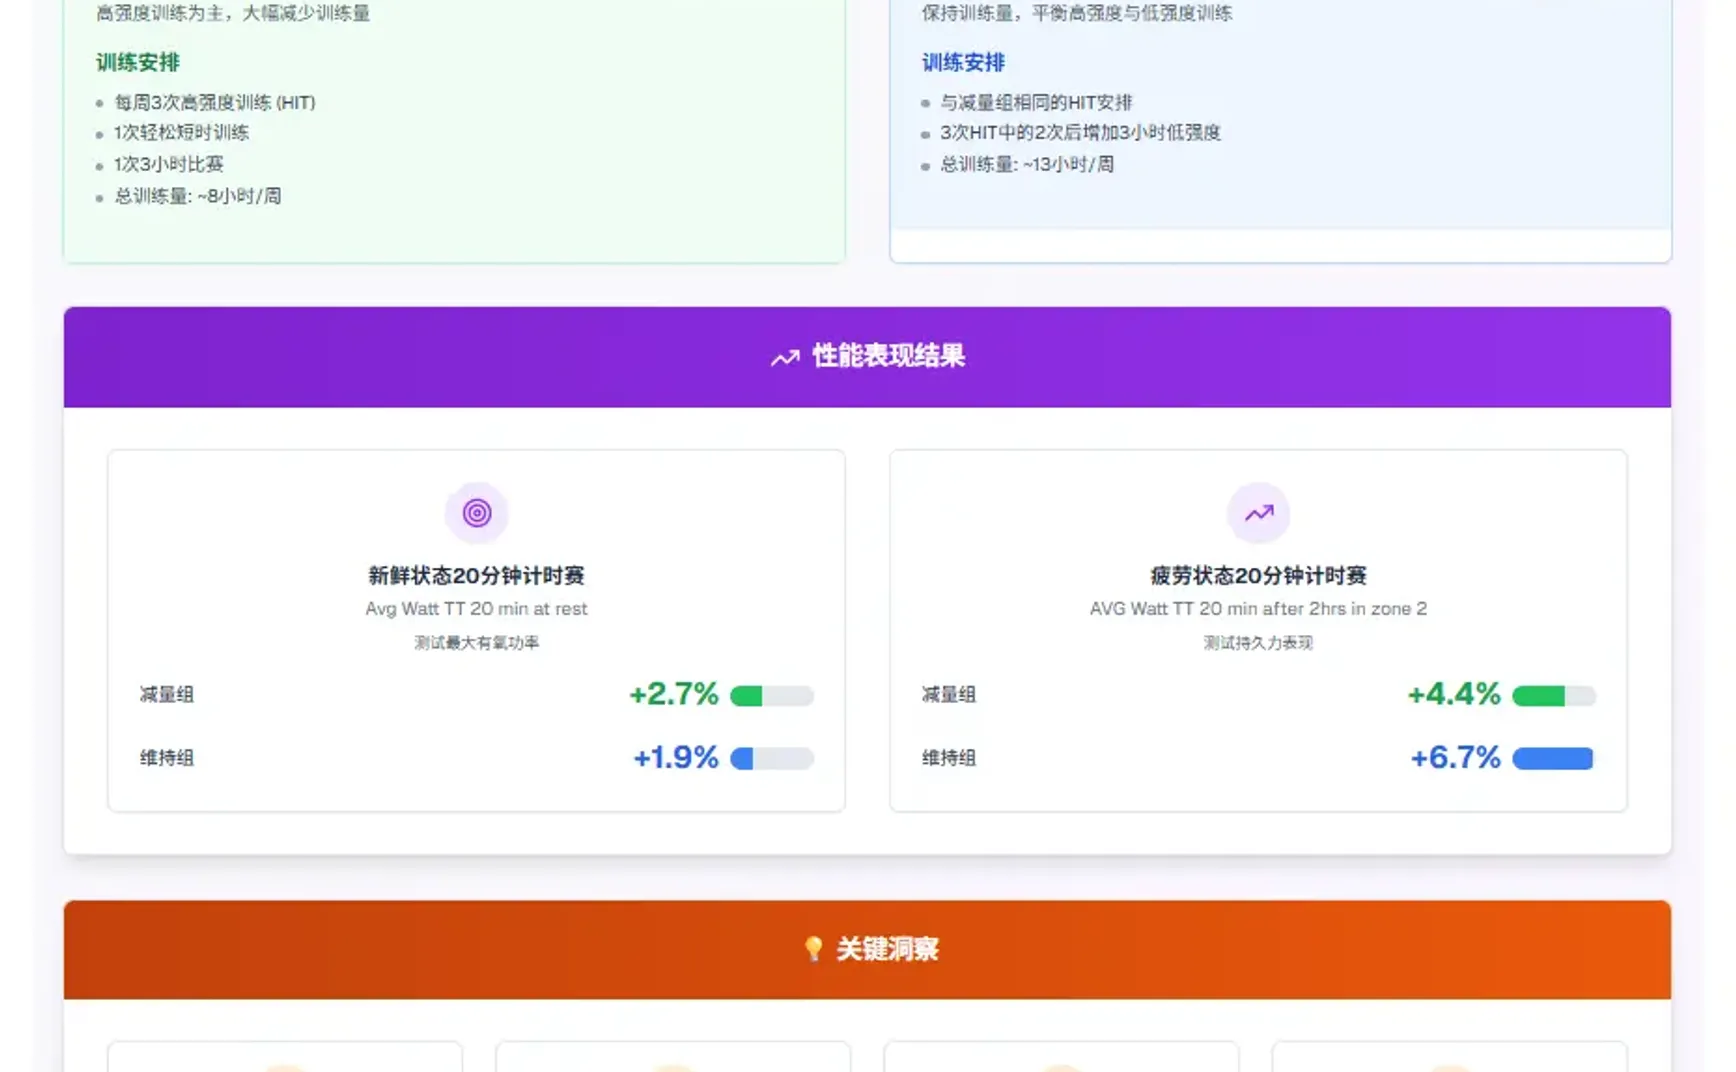
Task: Click the bullet 总训练量: ~13小时/周
Action: [1027, 164]
